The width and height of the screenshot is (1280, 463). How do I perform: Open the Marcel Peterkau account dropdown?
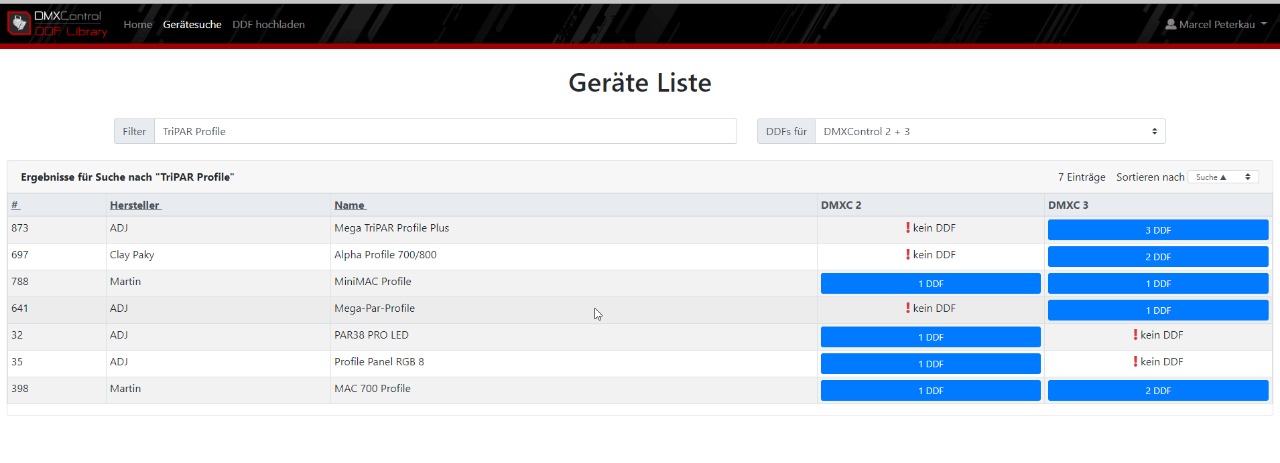click(1216, 24)
